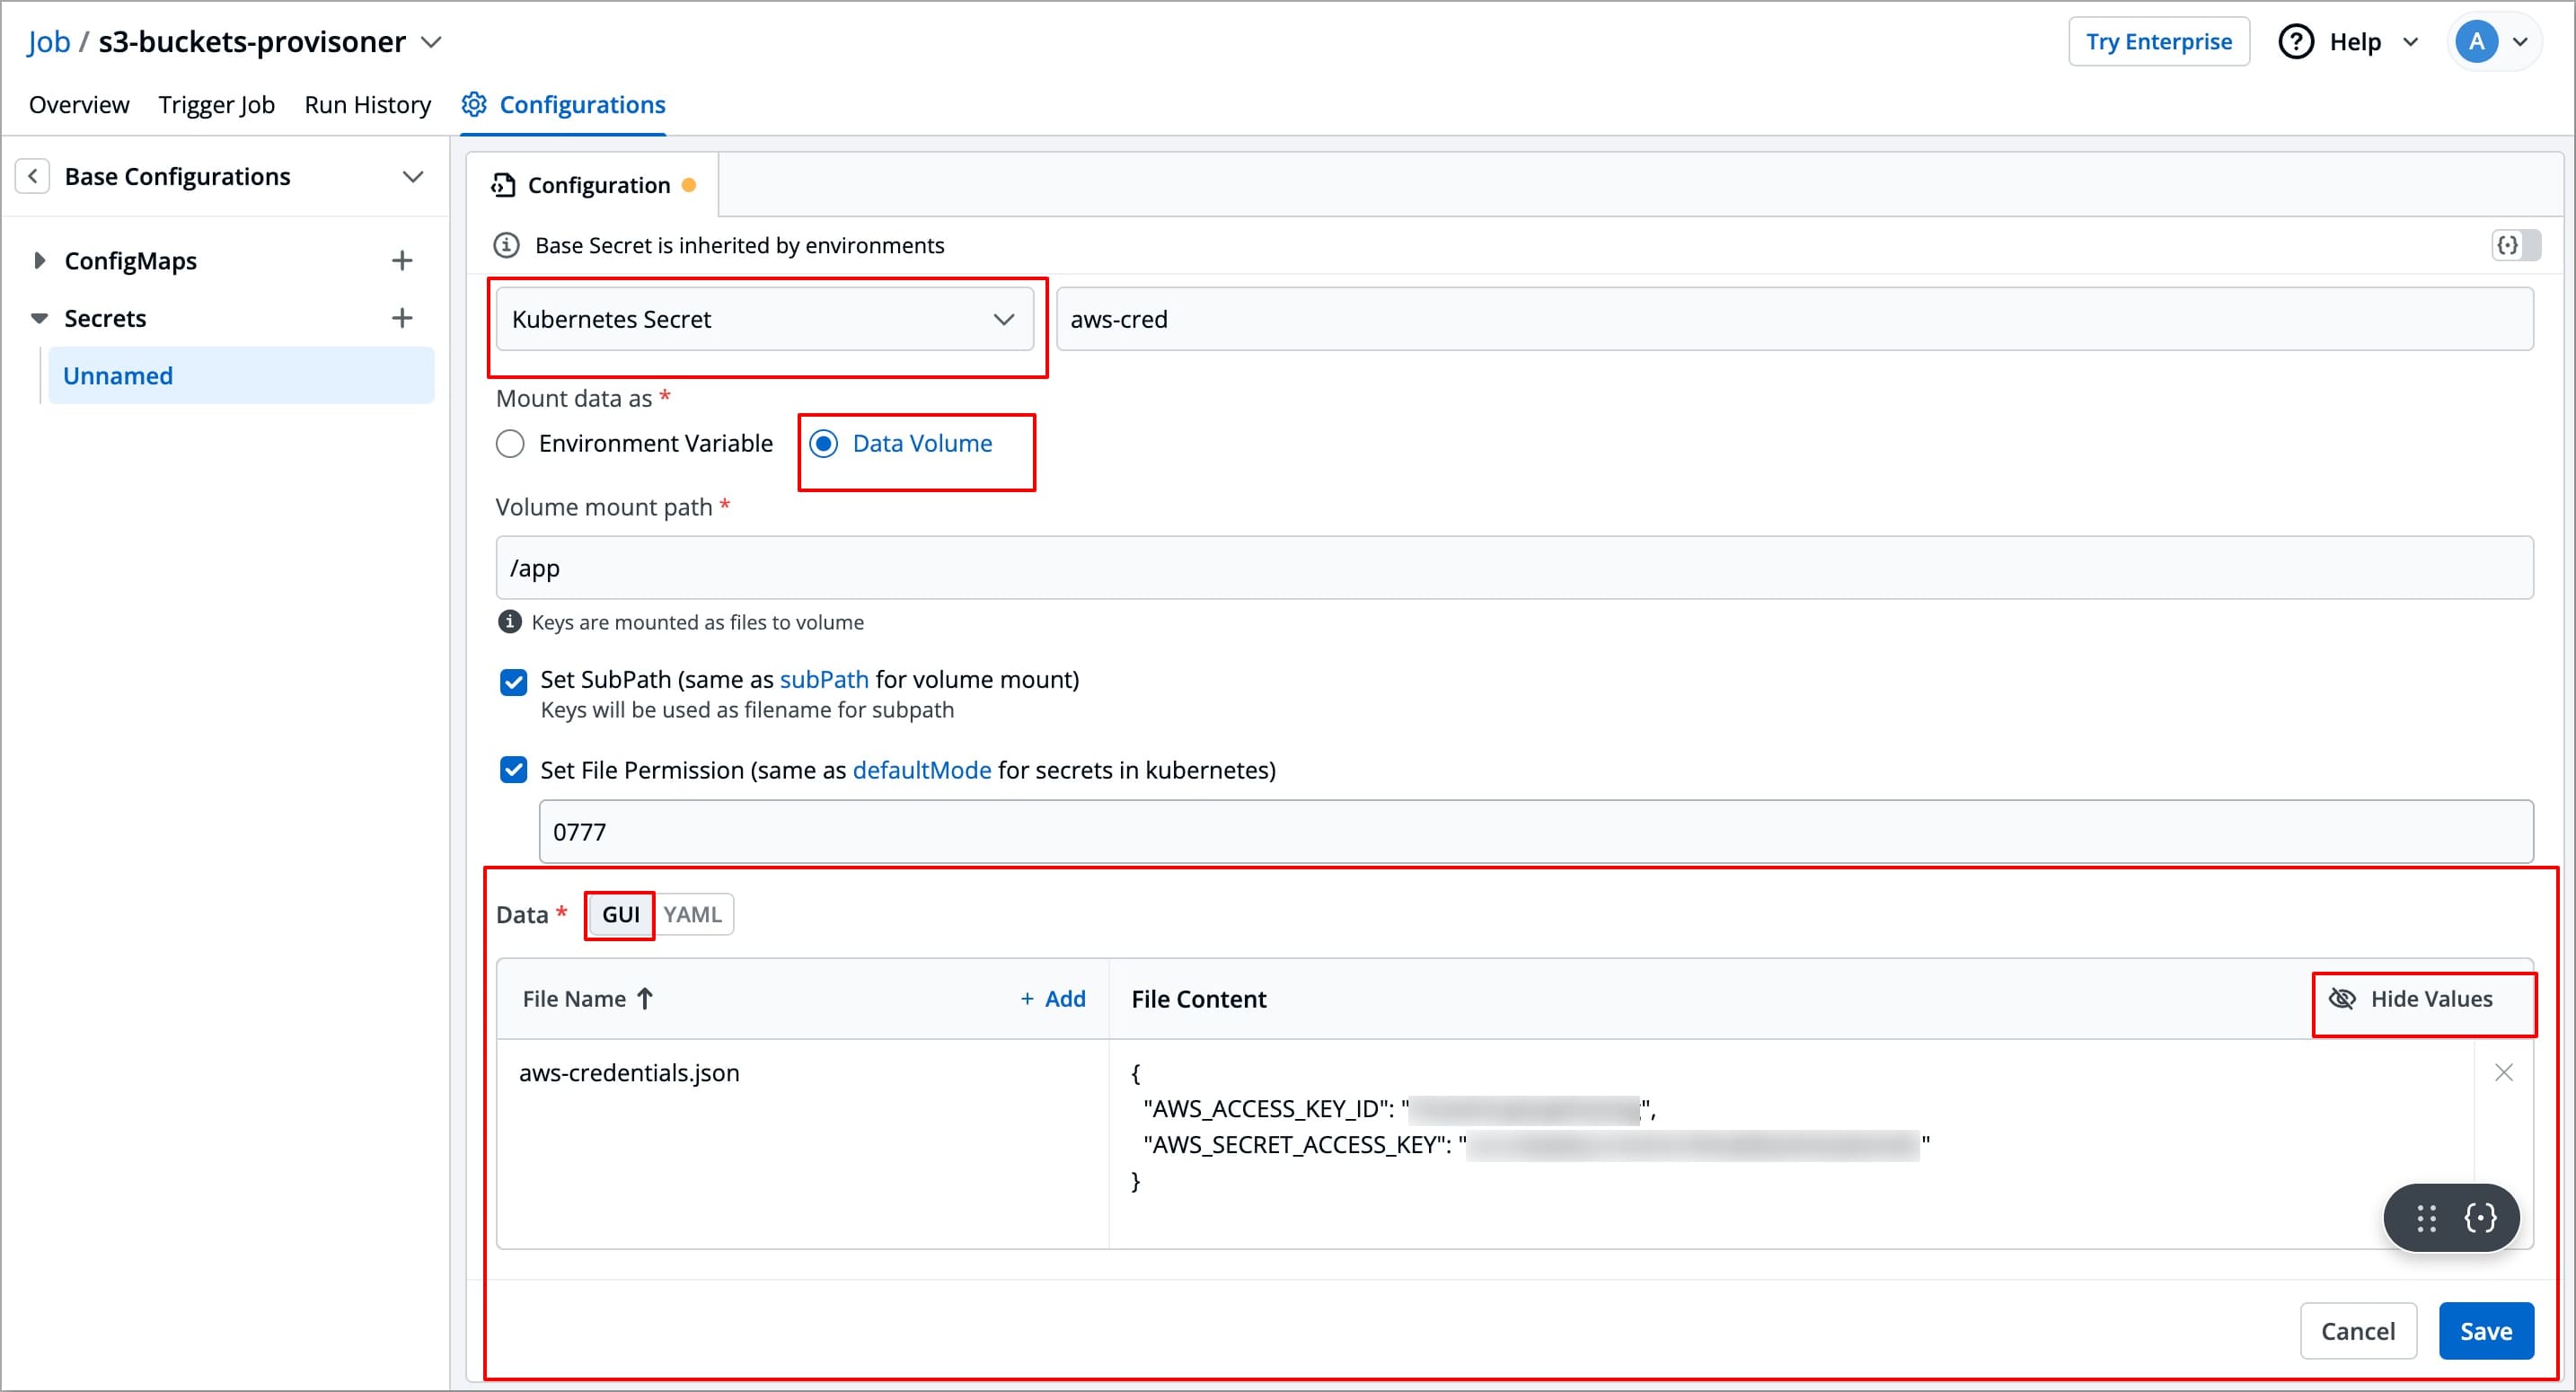Viewport: 2576px width, 1392px height.
Task: Sort by File Name arrow icon
Action: (x=645, y=999)
